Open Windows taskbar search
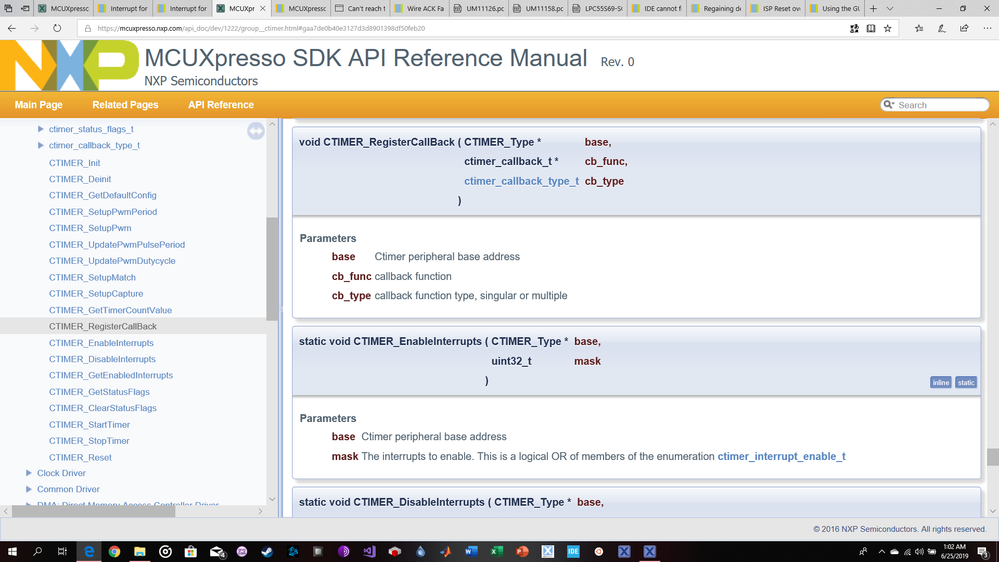Viewport: 999px width, 562px height. pos(37,551)
